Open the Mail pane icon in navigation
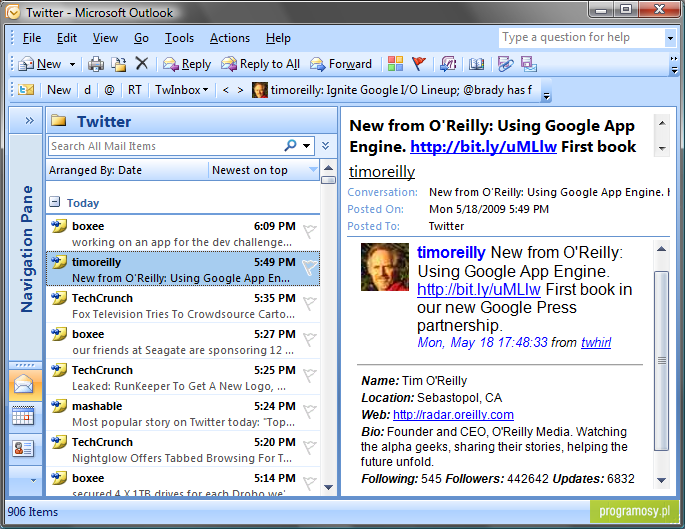685x529 pixels. (x=24, y=385)
